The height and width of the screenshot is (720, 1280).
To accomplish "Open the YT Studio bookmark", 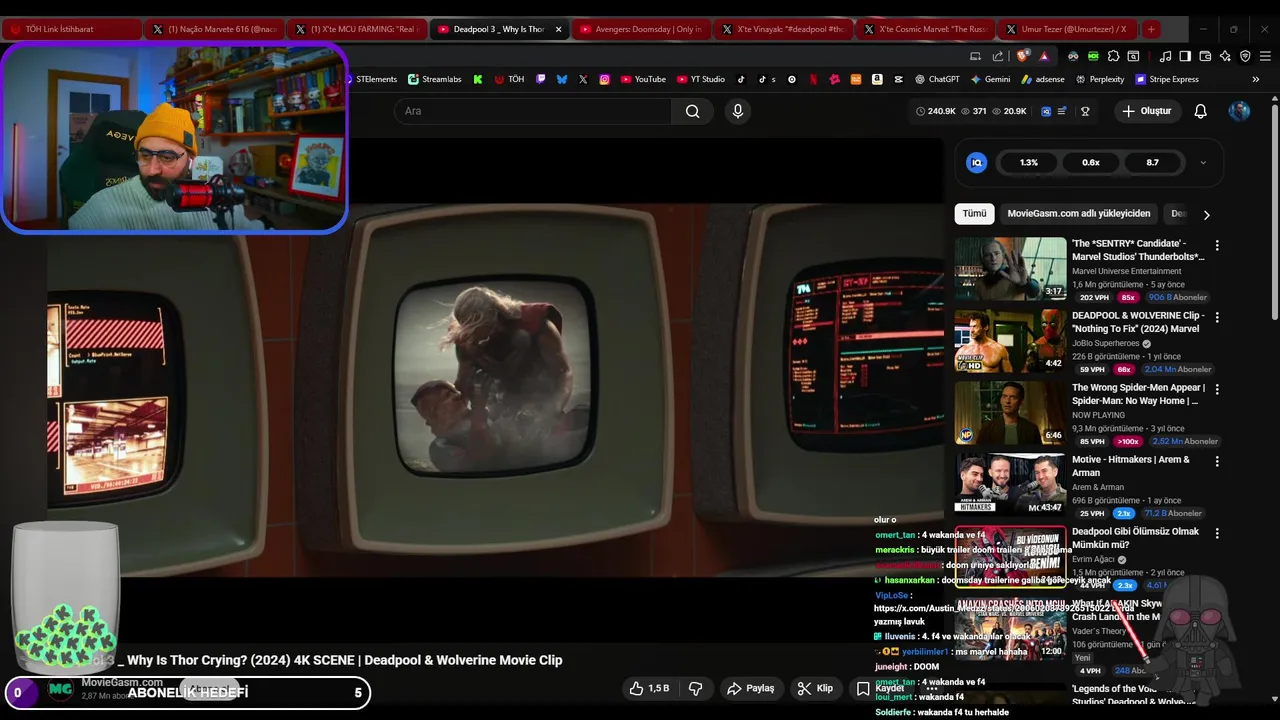I will point(700,79).
